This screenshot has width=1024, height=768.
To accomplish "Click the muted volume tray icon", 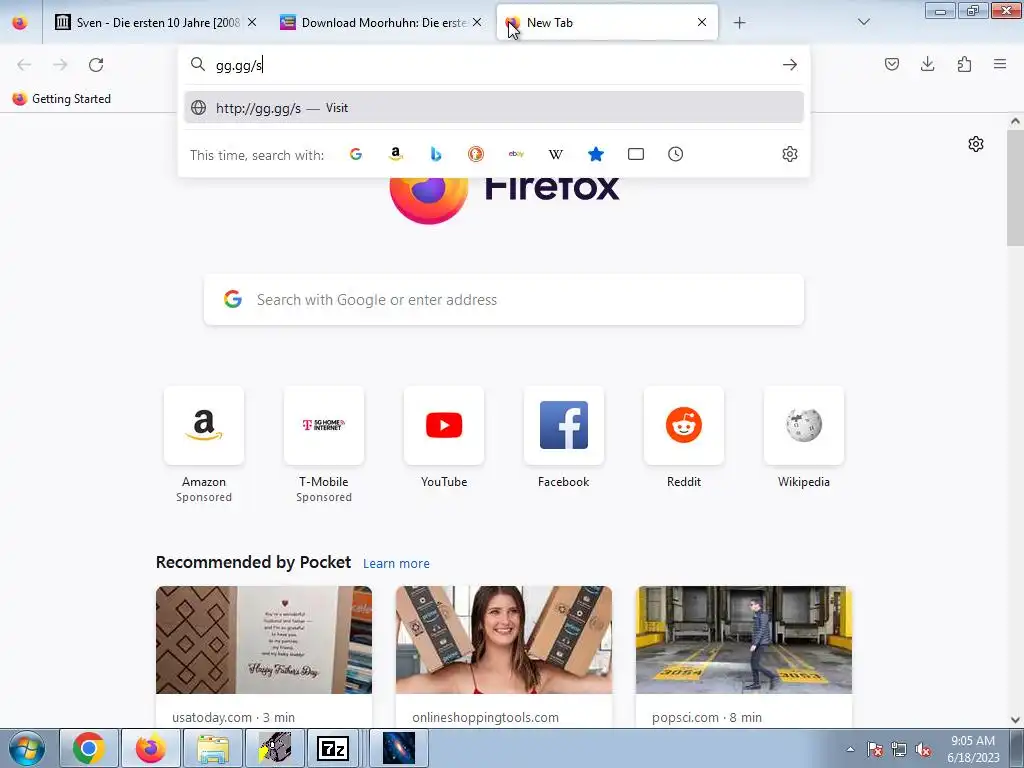I will [x=923, y=750].
